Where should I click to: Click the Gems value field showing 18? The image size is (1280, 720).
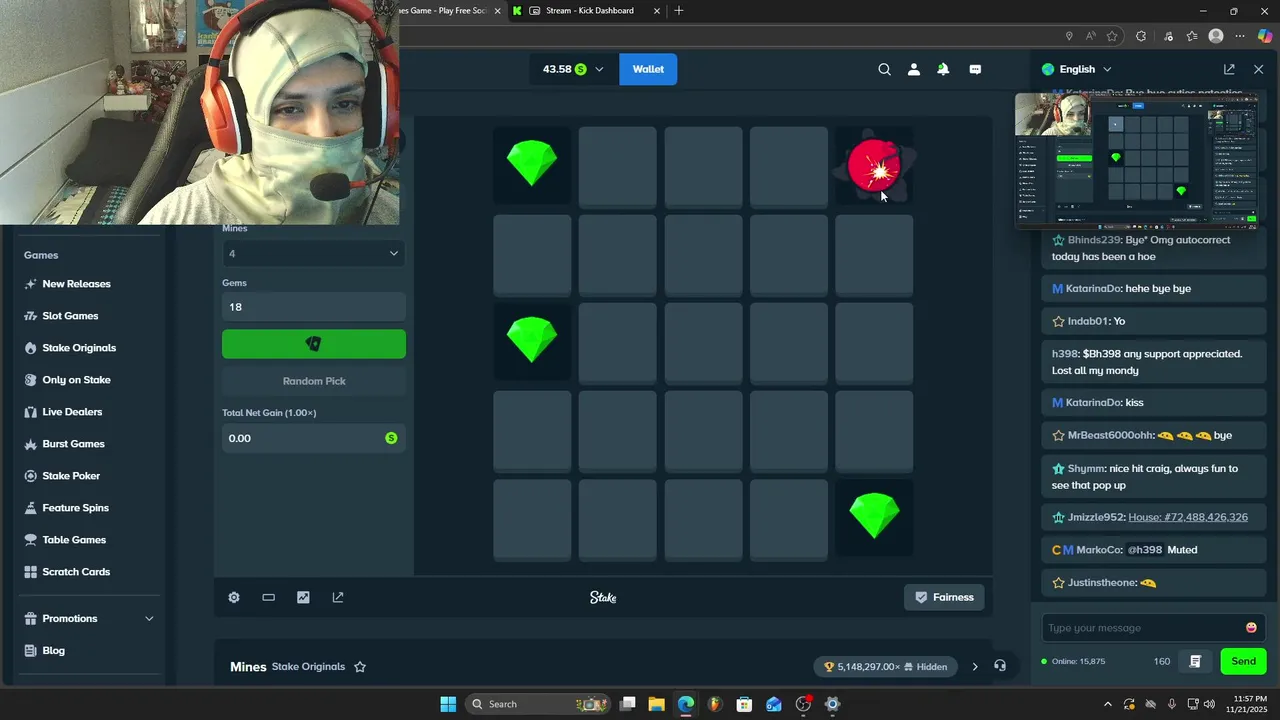tap(314, 307)
